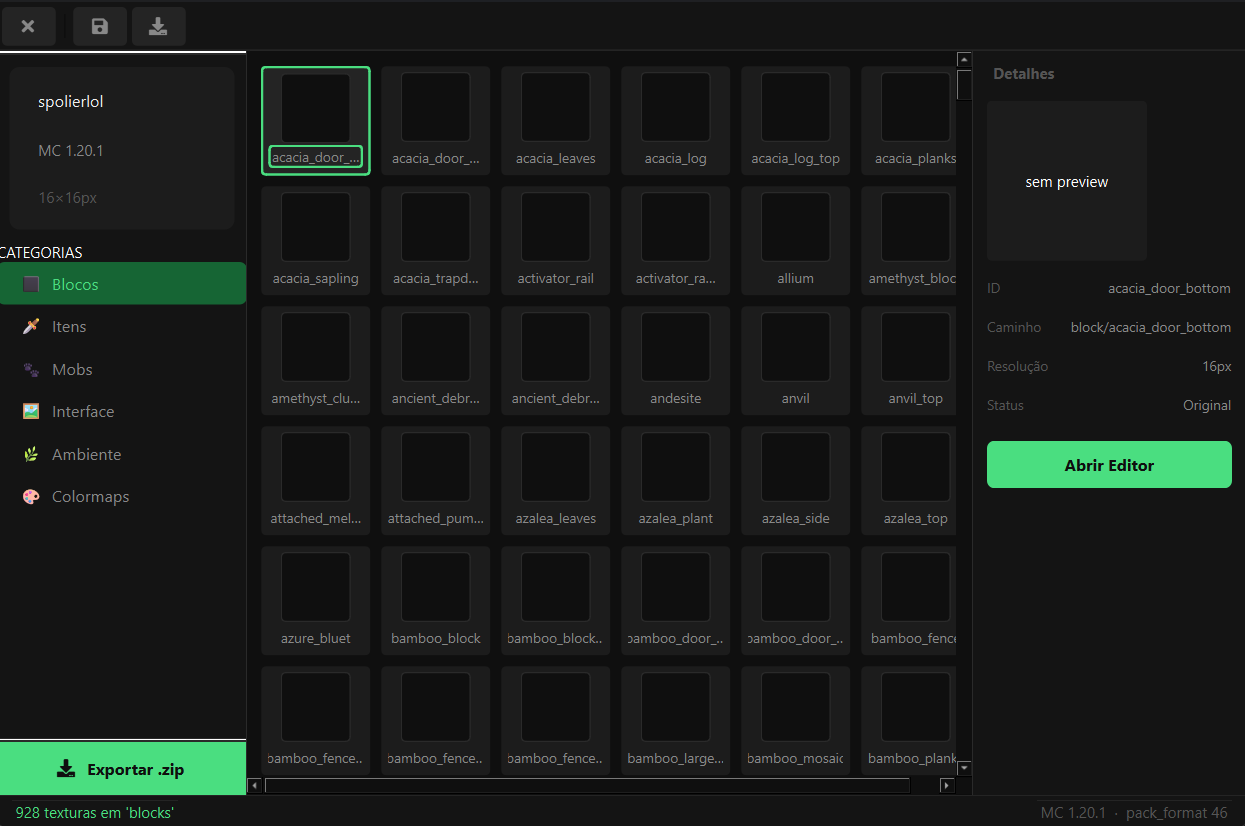Click the Itens sword icon

click(31, 326)
